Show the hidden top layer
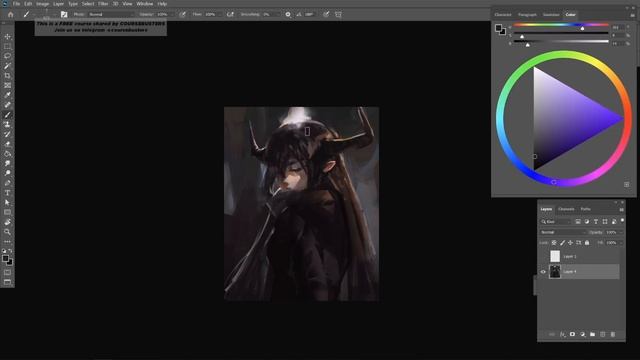 [x=543, y=256]
